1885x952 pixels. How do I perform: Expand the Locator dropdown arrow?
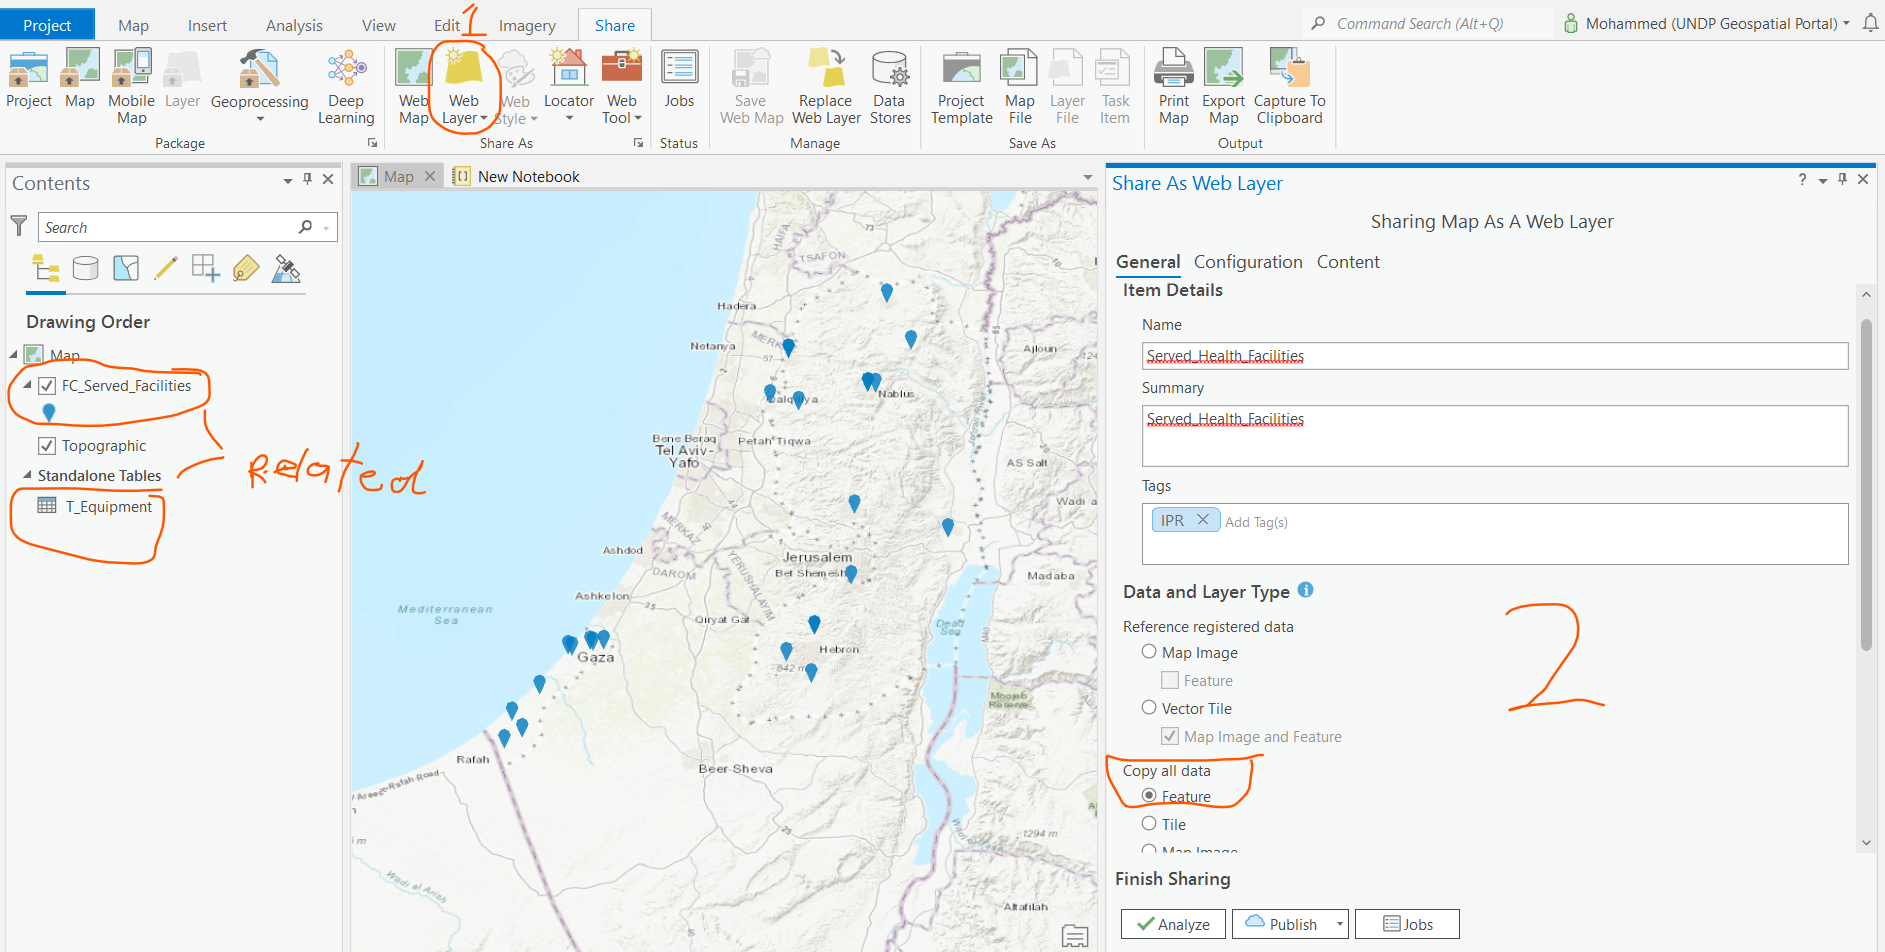569,118
